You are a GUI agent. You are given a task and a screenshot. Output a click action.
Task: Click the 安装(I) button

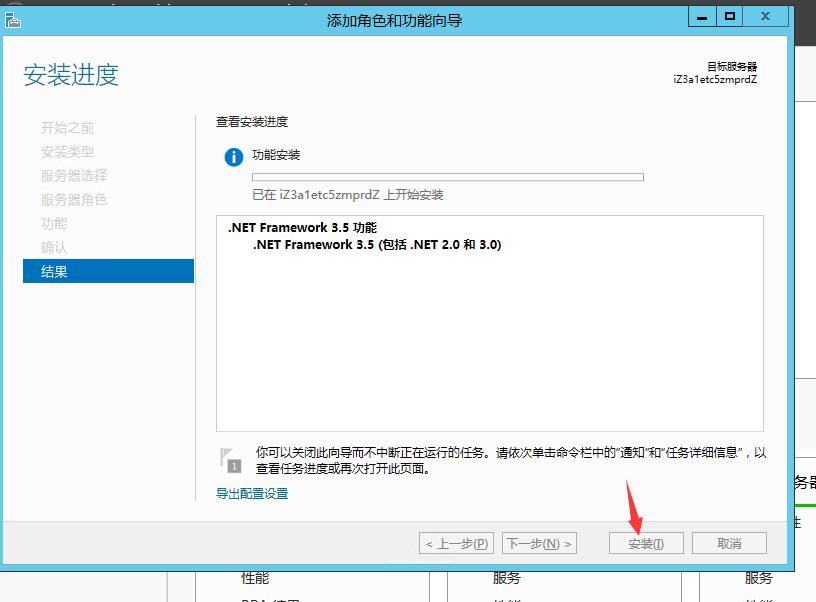(x=646, y=544)
